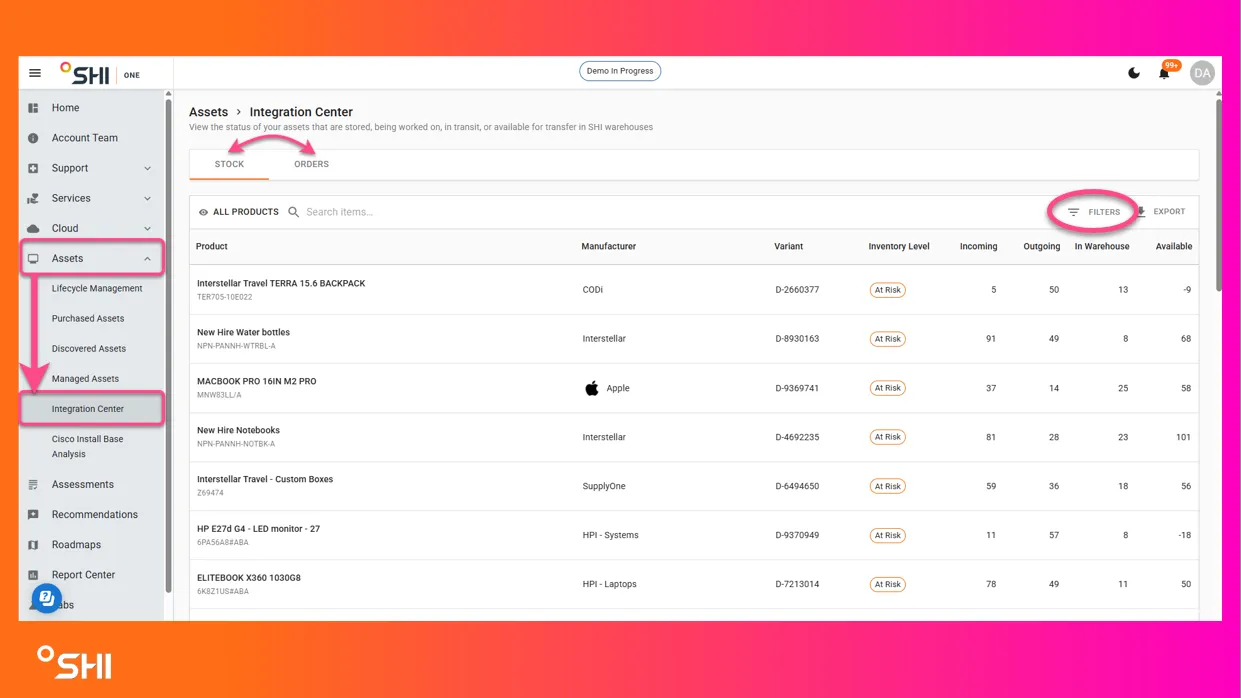Select Interstellar Travel - Custom Boxes product
This screenshot has width=1241, height=698.
tap(265, 479)
